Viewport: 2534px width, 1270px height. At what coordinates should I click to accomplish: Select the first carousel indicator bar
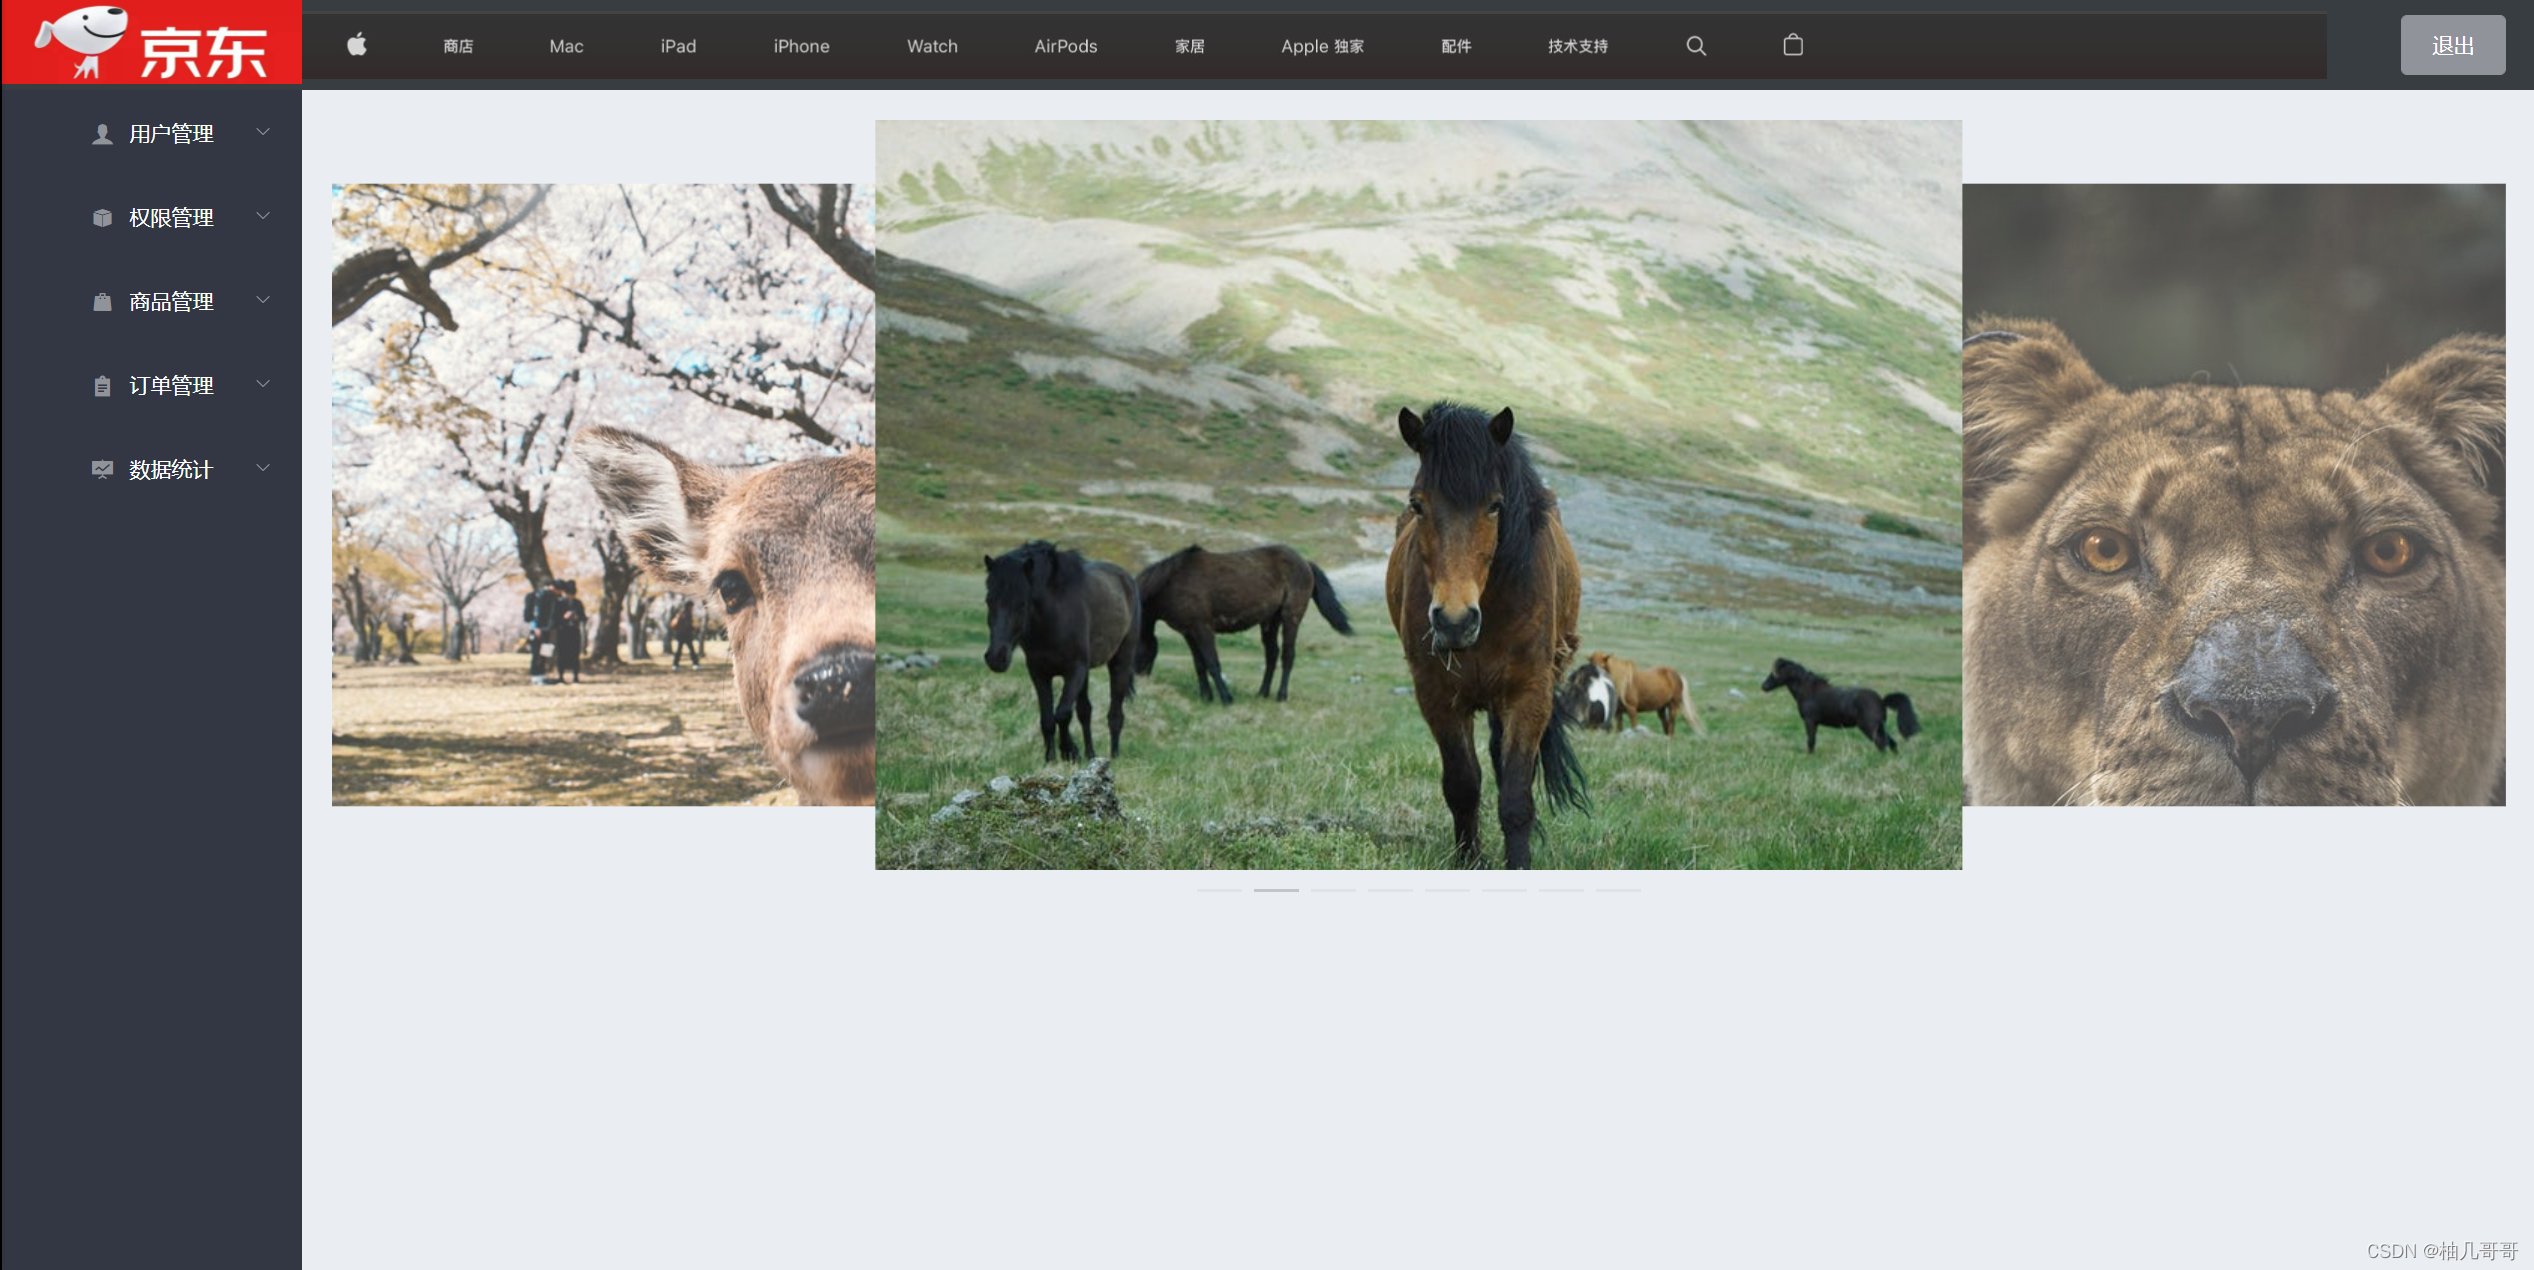(x=1219, y=889)
